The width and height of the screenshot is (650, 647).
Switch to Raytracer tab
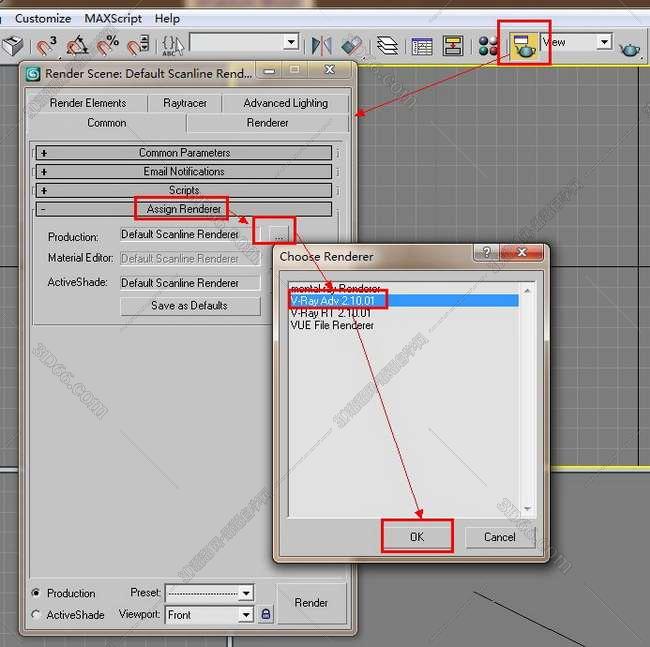click(x=184, y=103)
